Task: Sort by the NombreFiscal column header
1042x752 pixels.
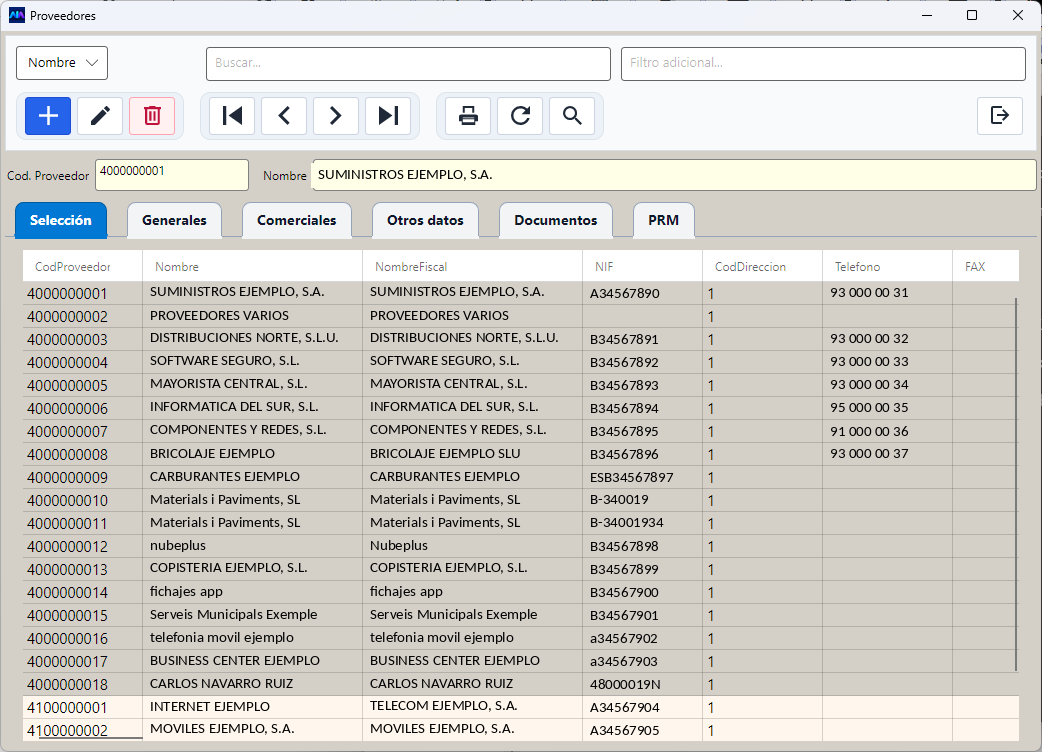Action: 472,266
